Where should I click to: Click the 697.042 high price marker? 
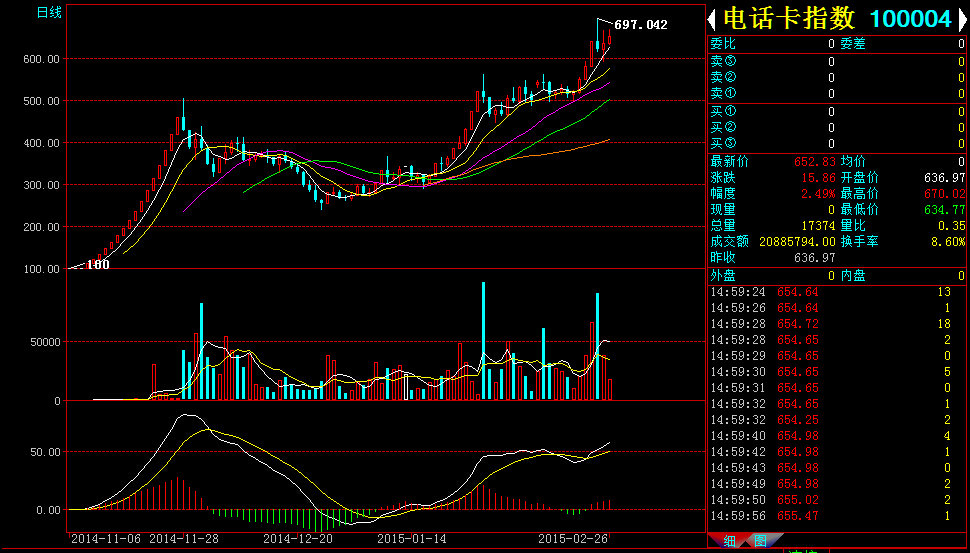[x=640, y=25]
